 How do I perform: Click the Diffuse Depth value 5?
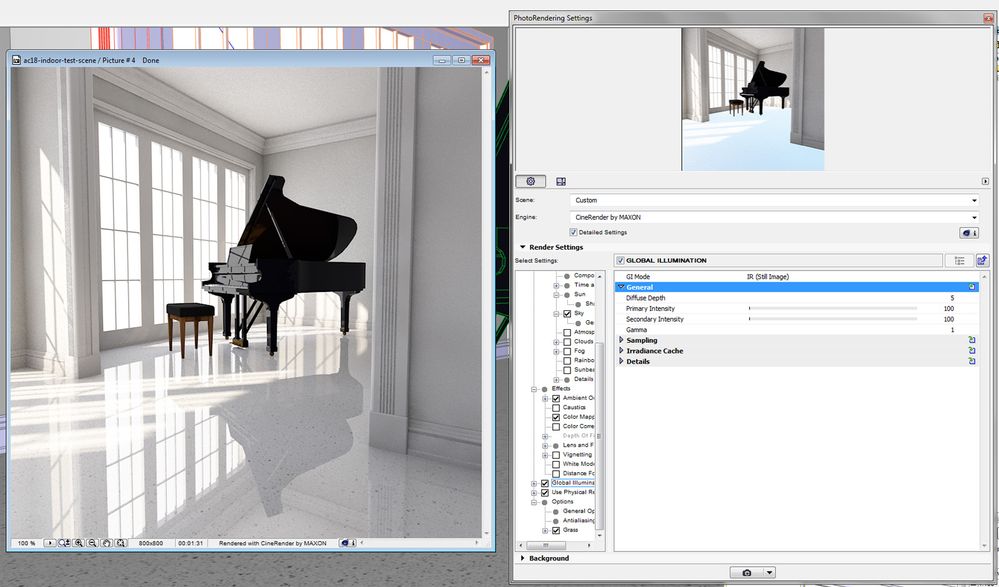coord(952,298)
